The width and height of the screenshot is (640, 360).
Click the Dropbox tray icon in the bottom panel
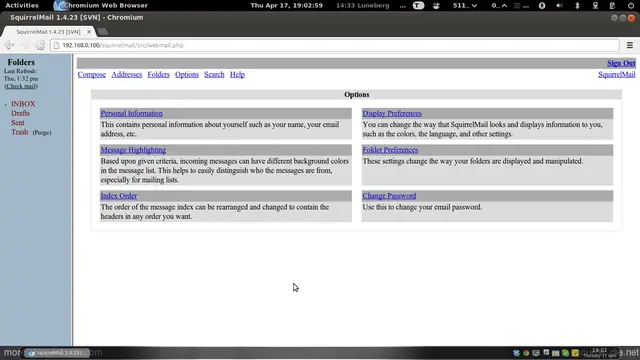516,353
